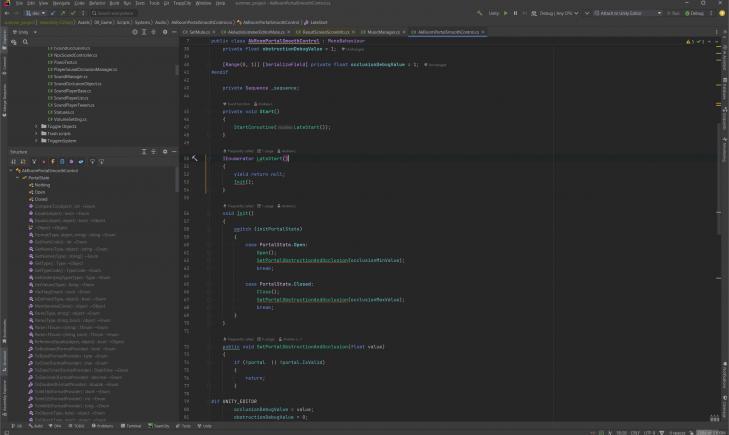Toggle autoscroll from source in Structure toolbar
Image resolution: width=729 pixels, height=435 pixels.
(x=101, y=162)
